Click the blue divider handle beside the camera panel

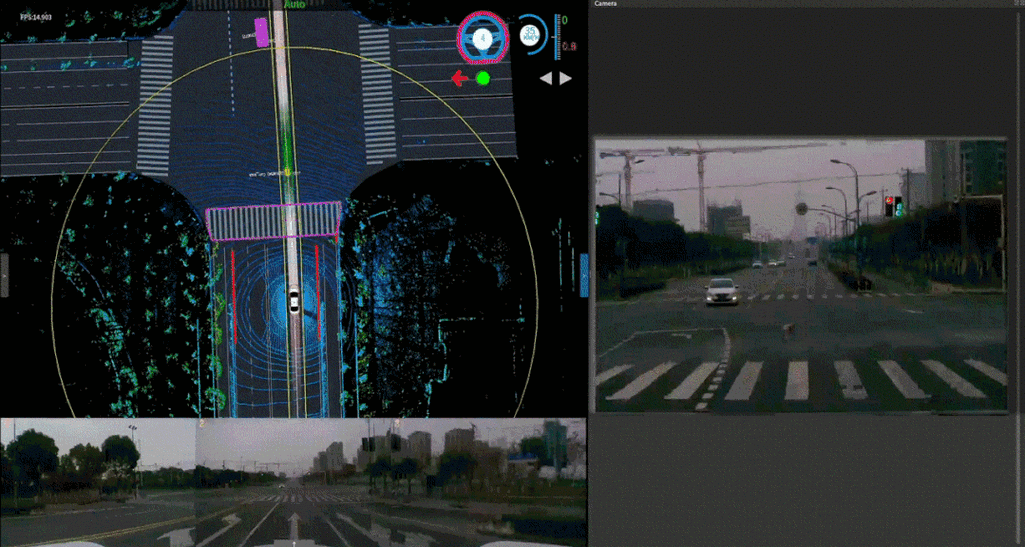[584, 275]
